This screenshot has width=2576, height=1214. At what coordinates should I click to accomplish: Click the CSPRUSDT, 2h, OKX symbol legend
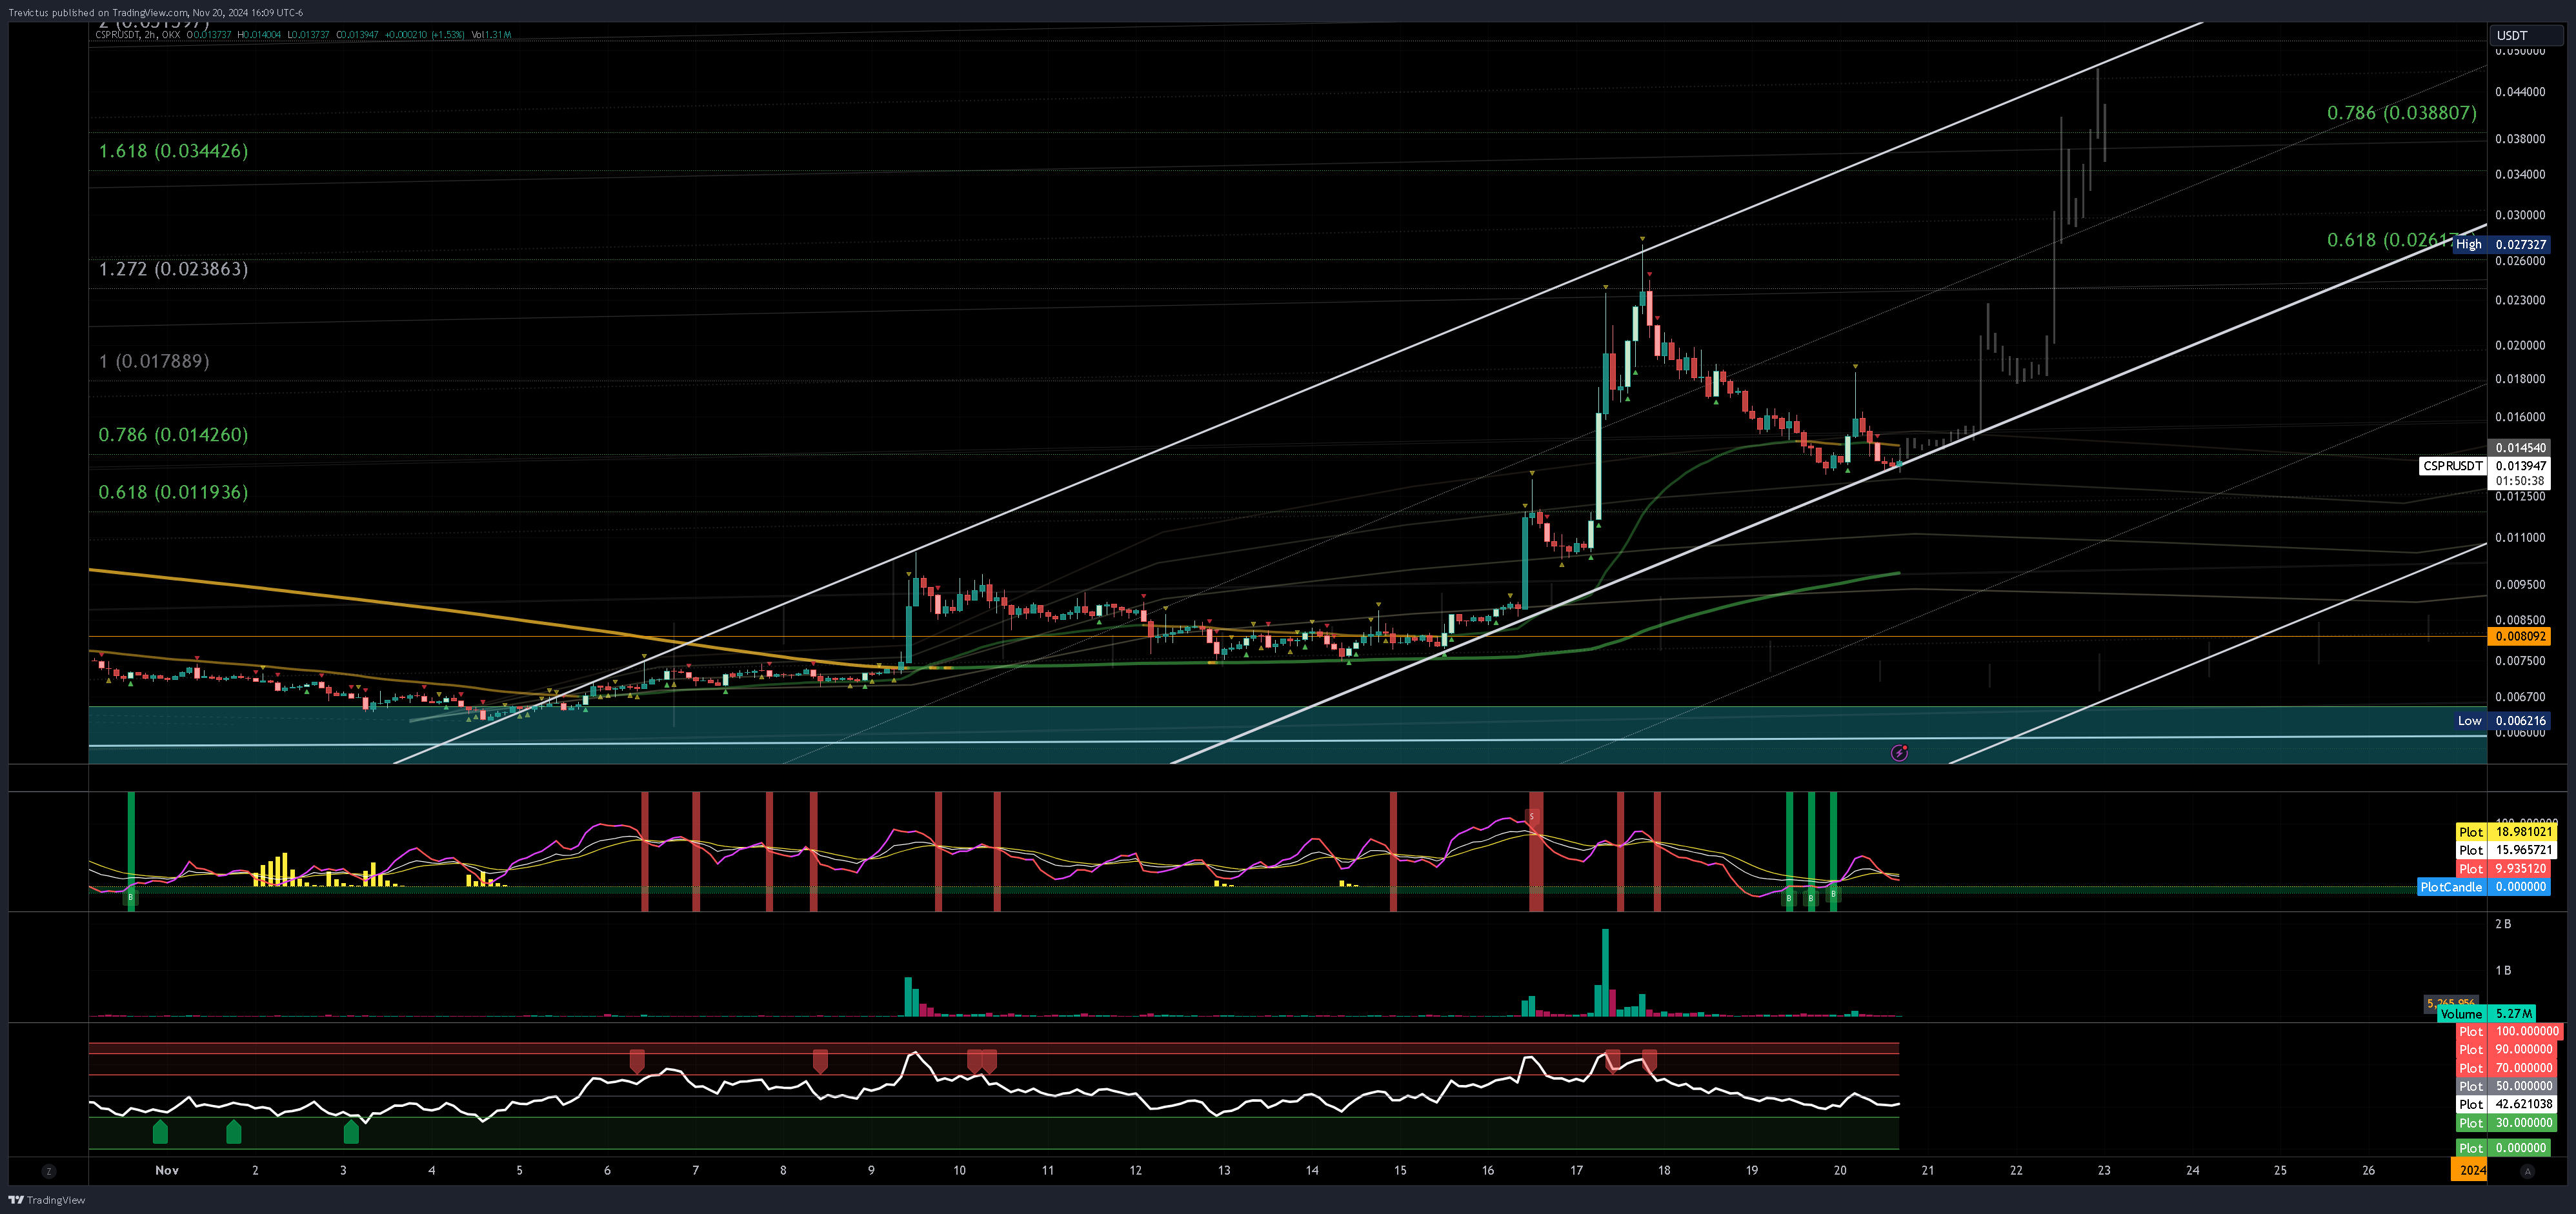137,34
